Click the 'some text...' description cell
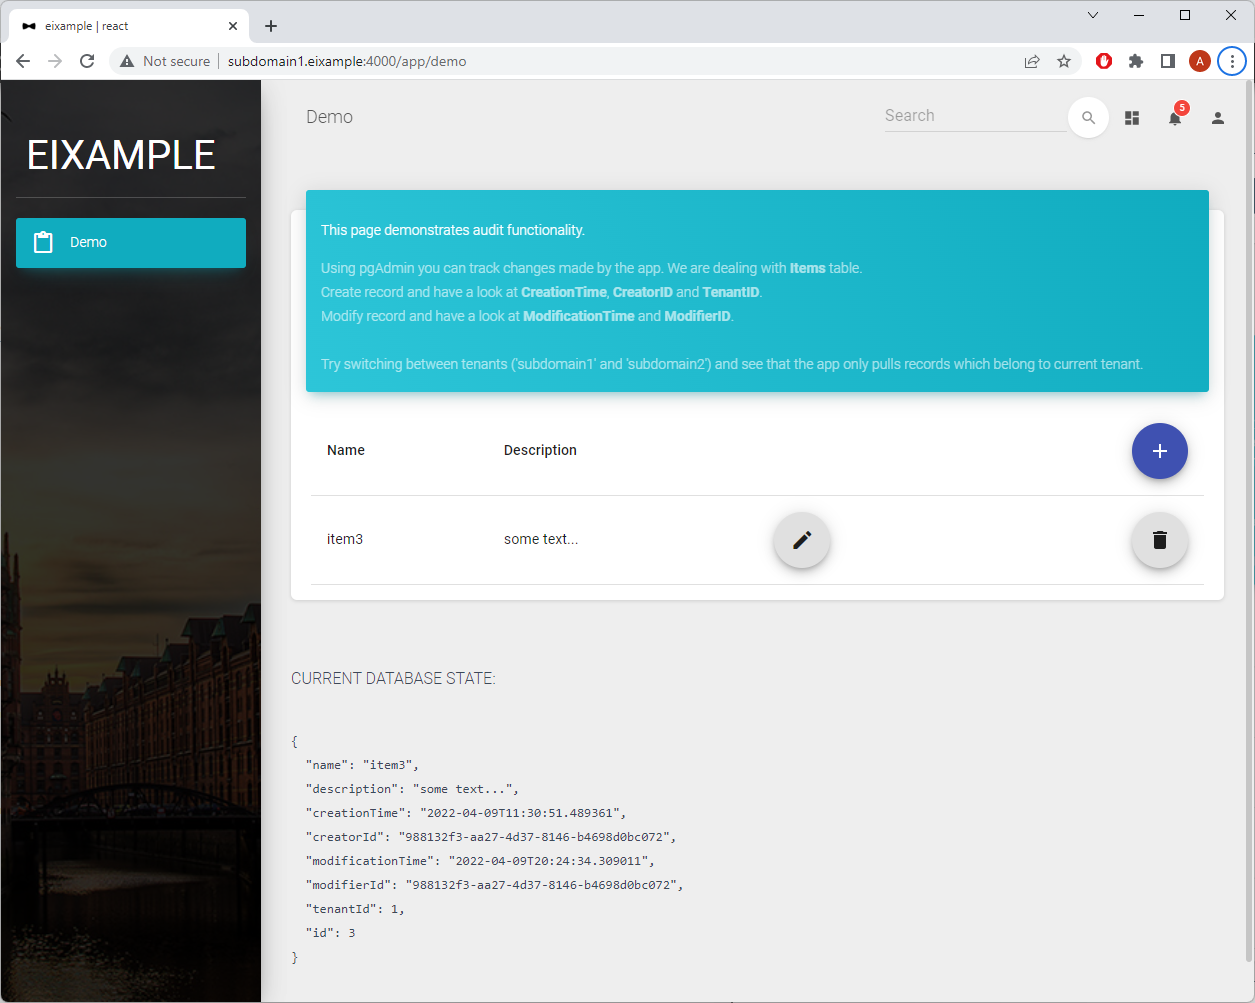Viewport: 1255px width, 1003px height. (x=541, y=539)
